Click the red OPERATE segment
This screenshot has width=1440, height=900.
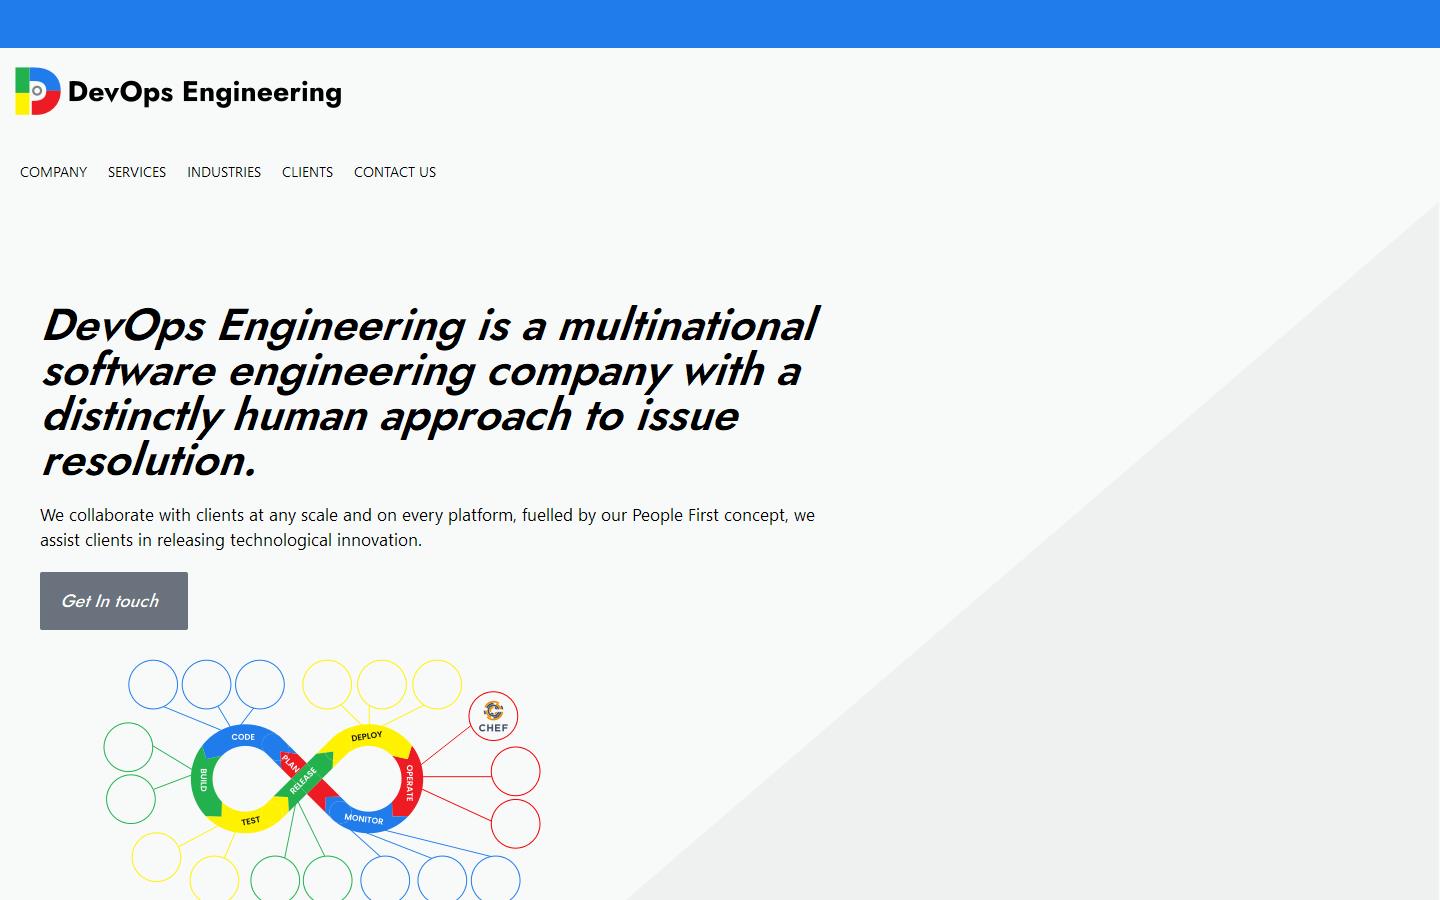[410, 780]
